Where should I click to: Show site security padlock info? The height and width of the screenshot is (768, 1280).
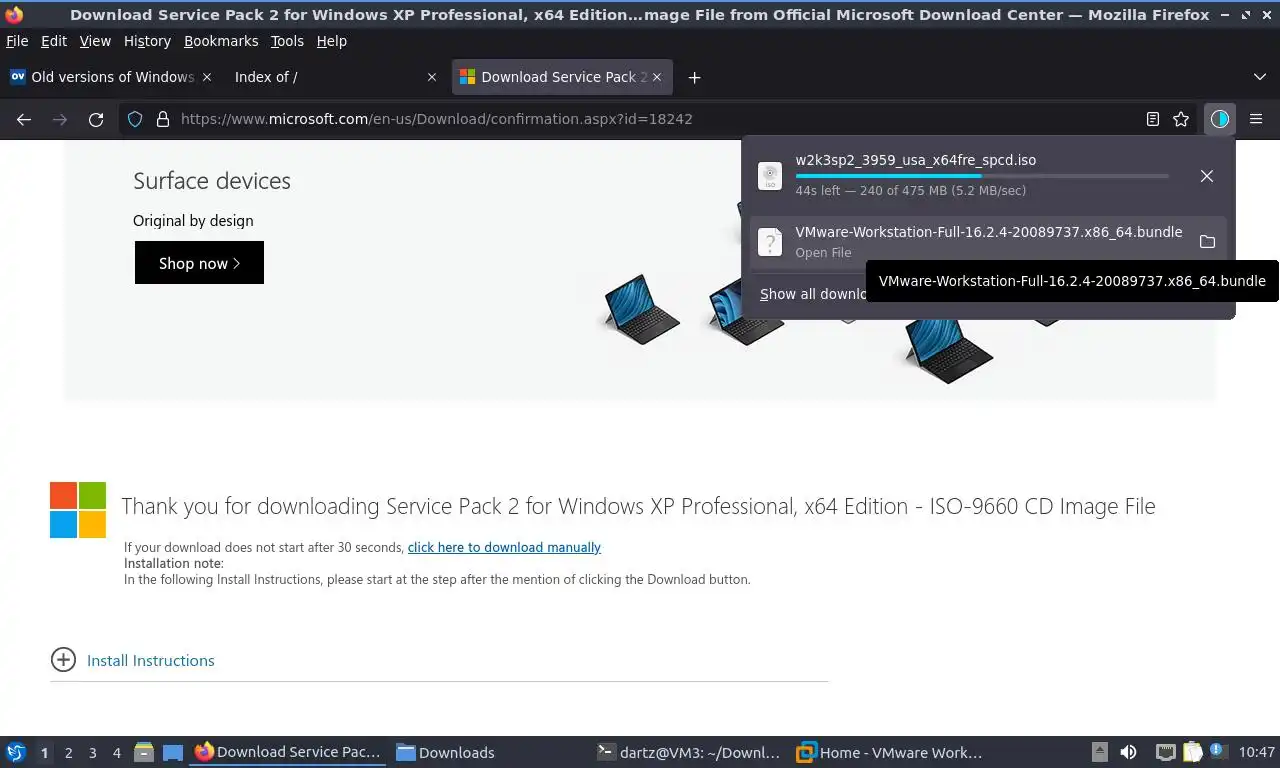[163, 119]
